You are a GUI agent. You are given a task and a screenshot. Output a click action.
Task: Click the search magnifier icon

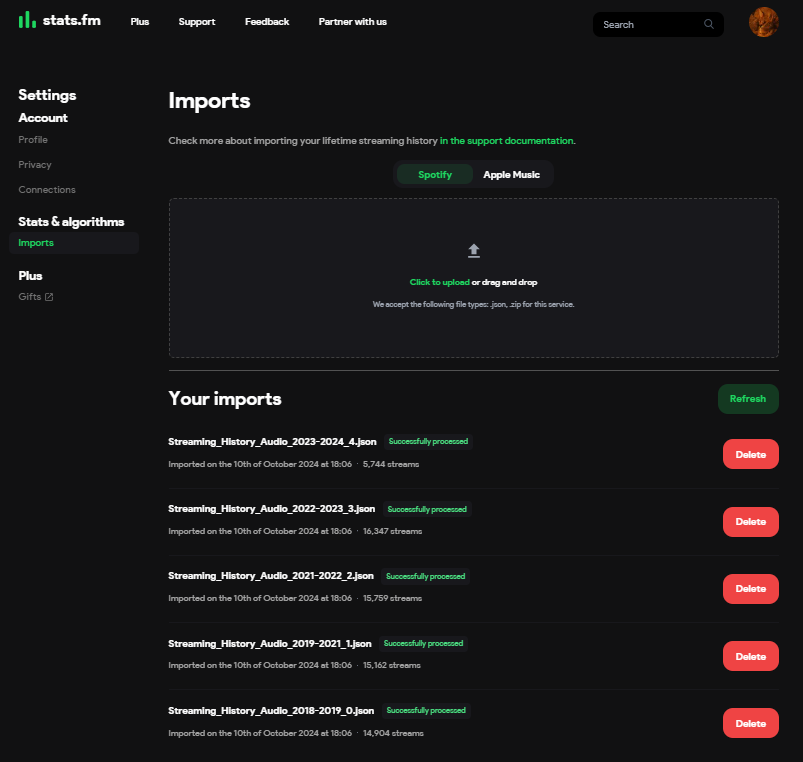[x=709, y=24]
